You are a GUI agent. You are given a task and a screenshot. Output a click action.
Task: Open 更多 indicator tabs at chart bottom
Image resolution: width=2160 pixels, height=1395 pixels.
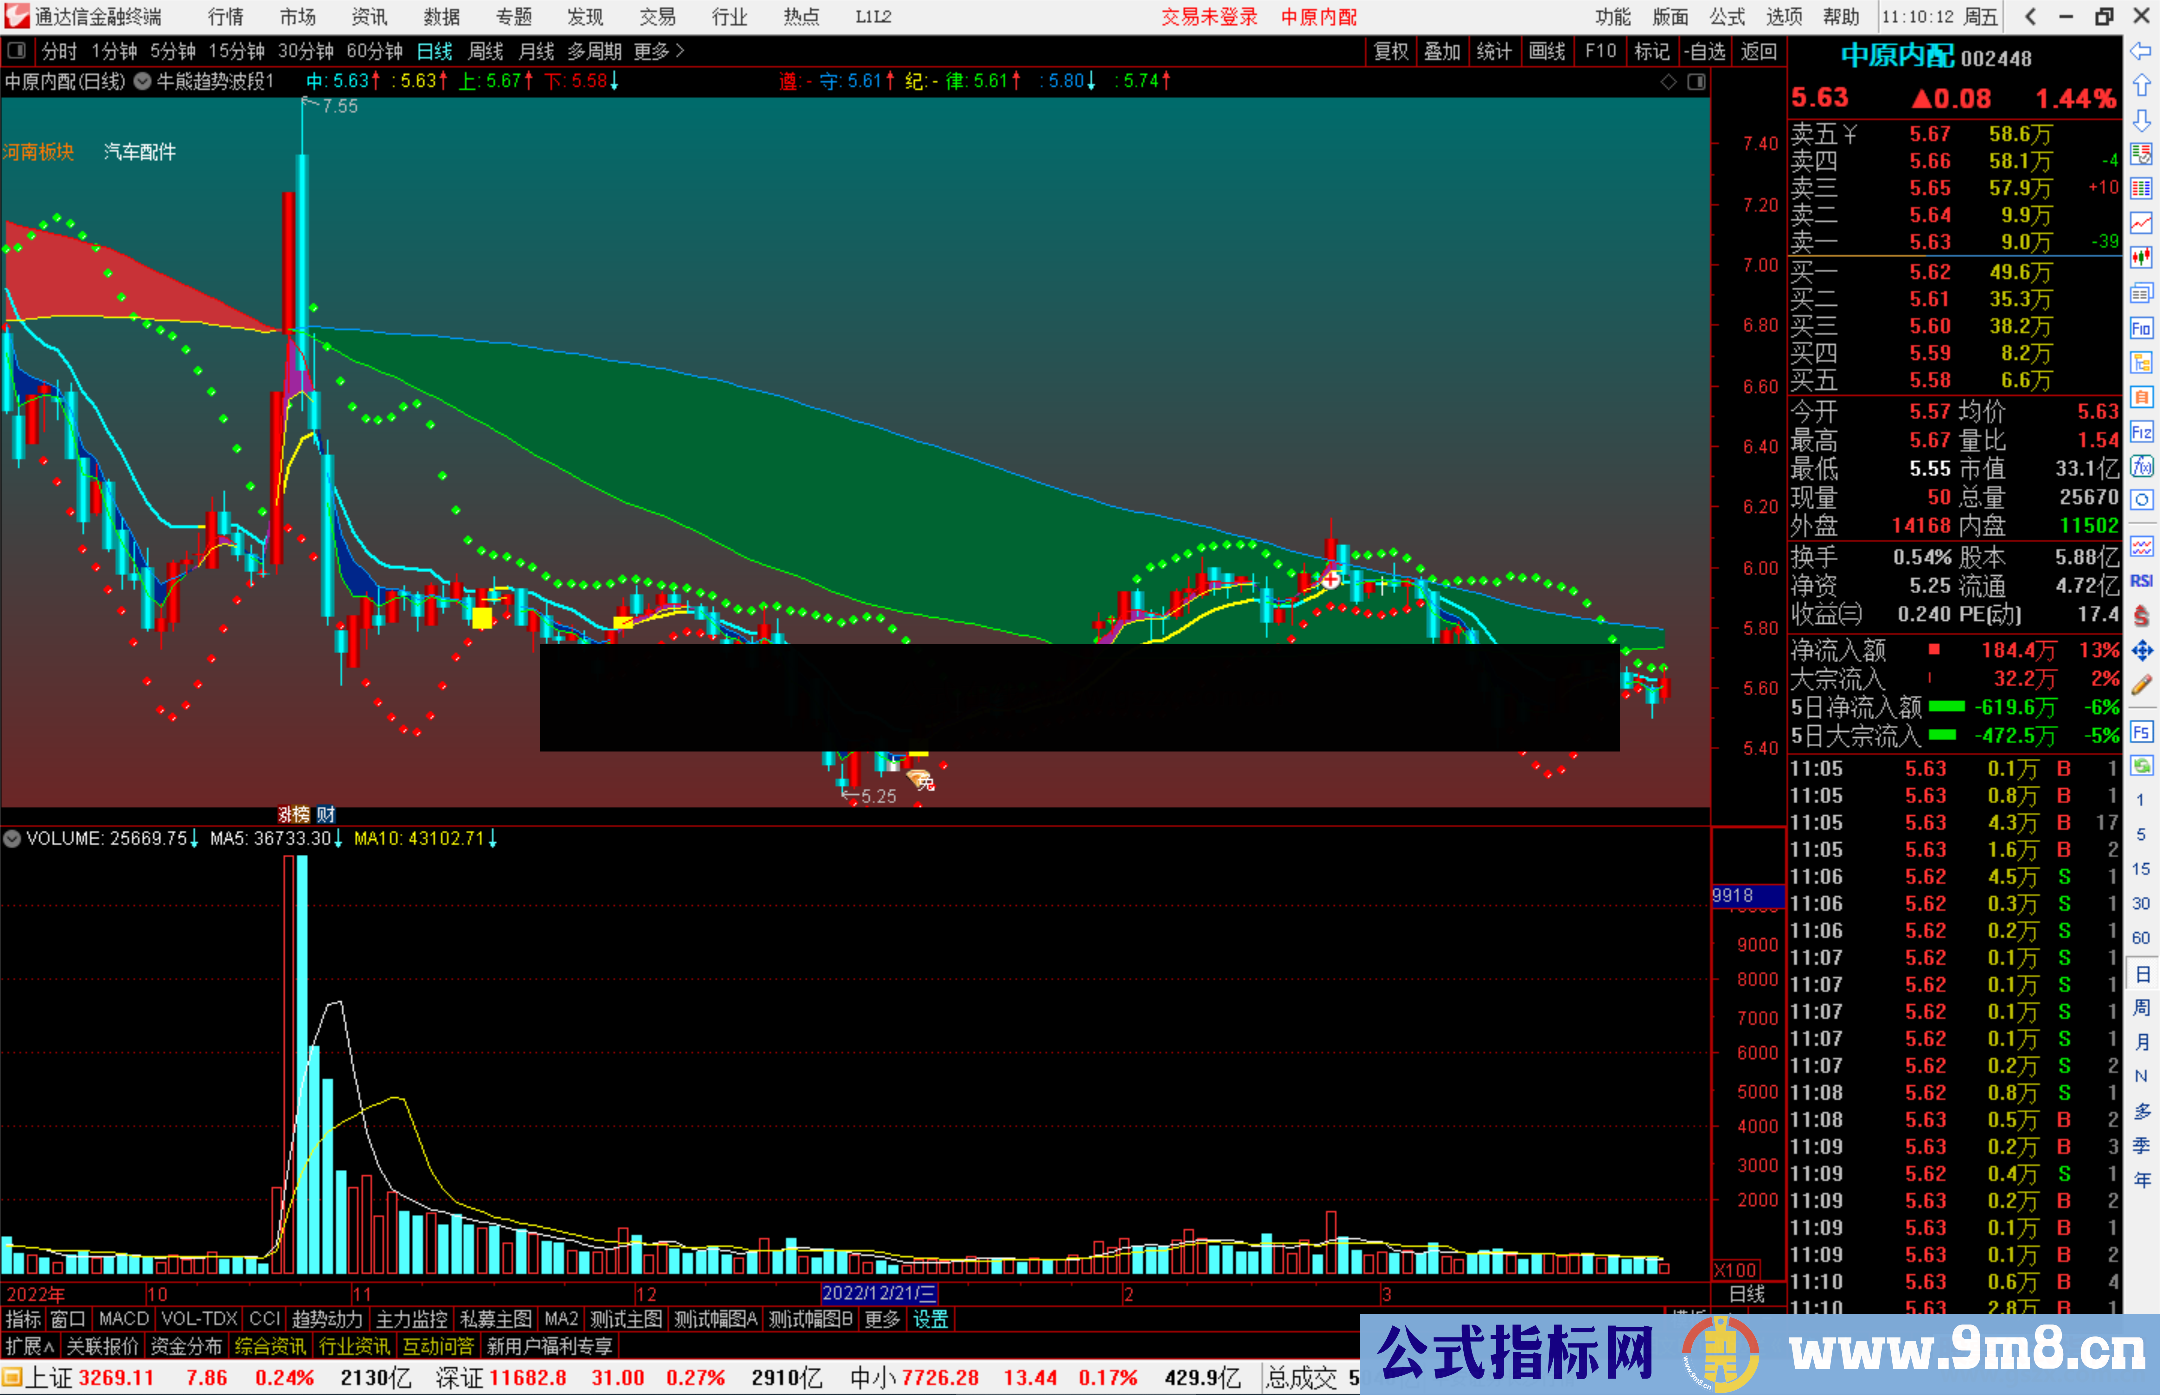pos(882,1319)
